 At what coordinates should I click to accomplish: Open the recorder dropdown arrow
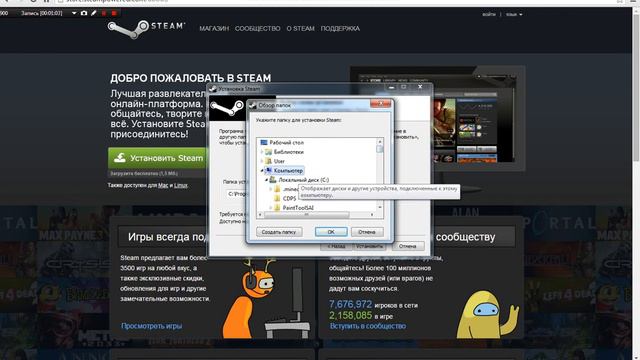[x=74, y=13]
